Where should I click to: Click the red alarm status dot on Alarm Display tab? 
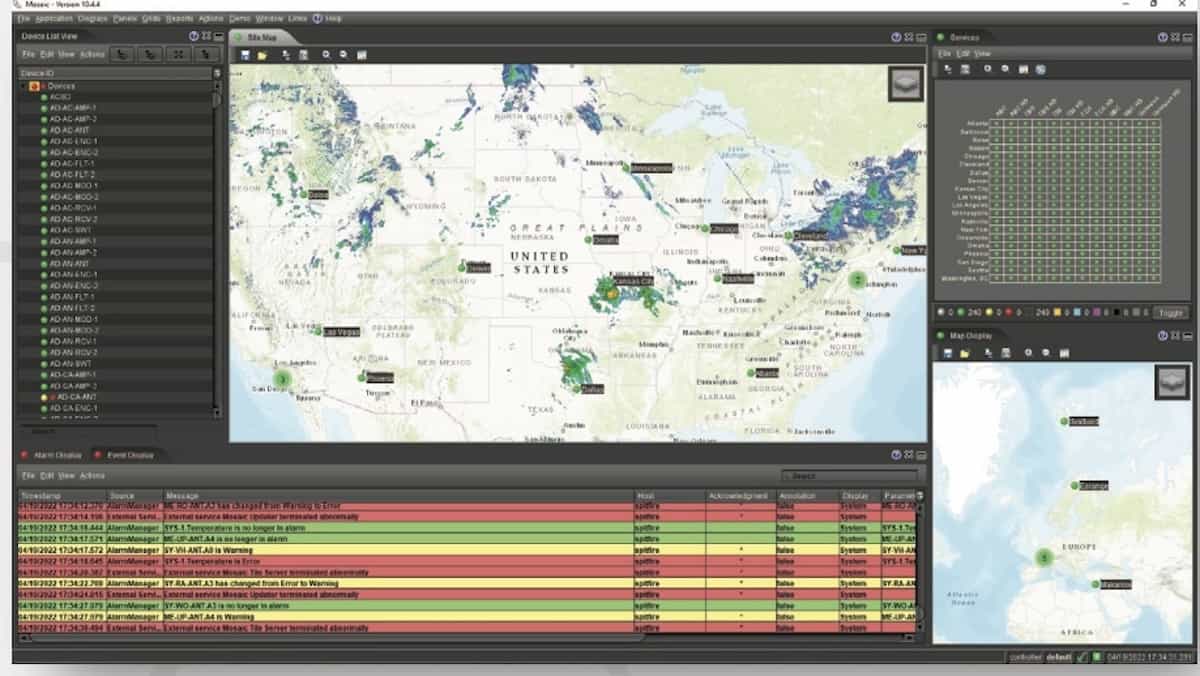(x=23, y=455)
